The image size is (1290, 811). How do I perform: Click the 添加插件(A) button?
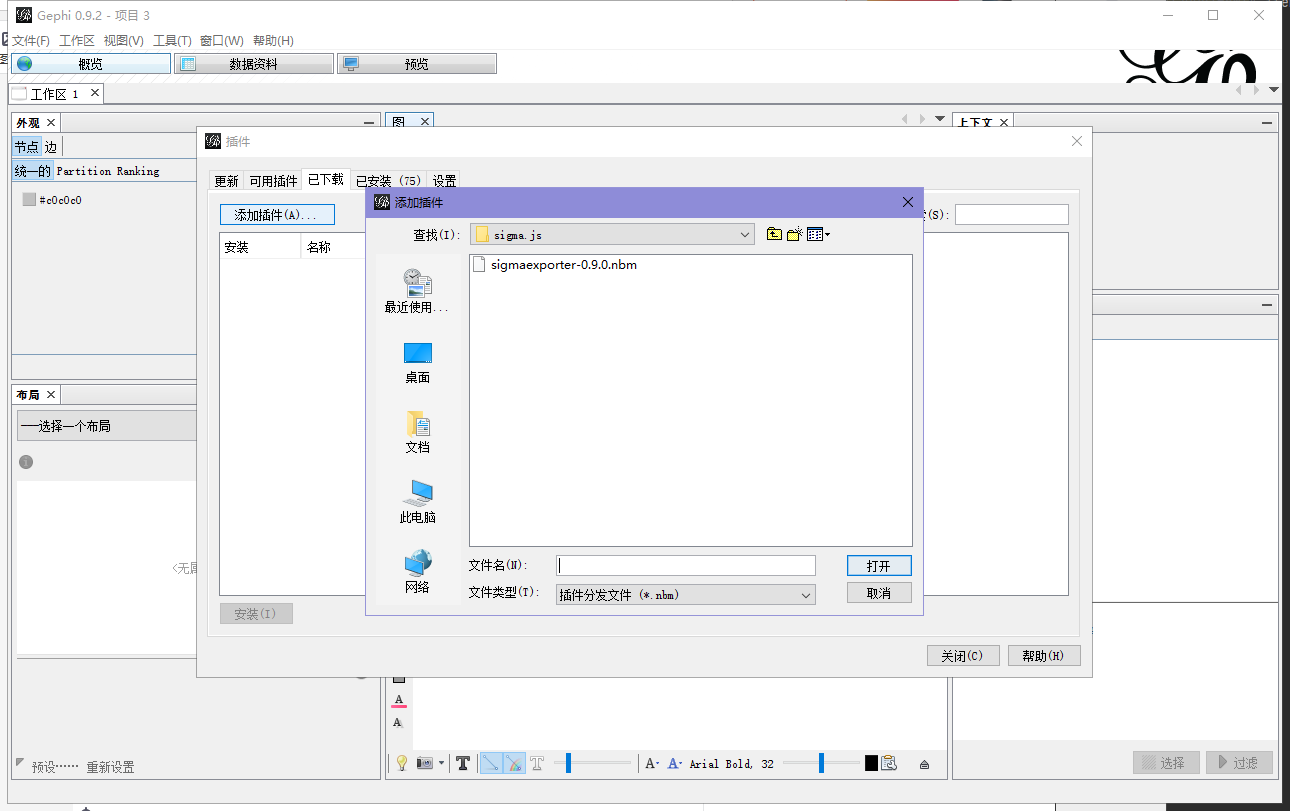point(277,214)
